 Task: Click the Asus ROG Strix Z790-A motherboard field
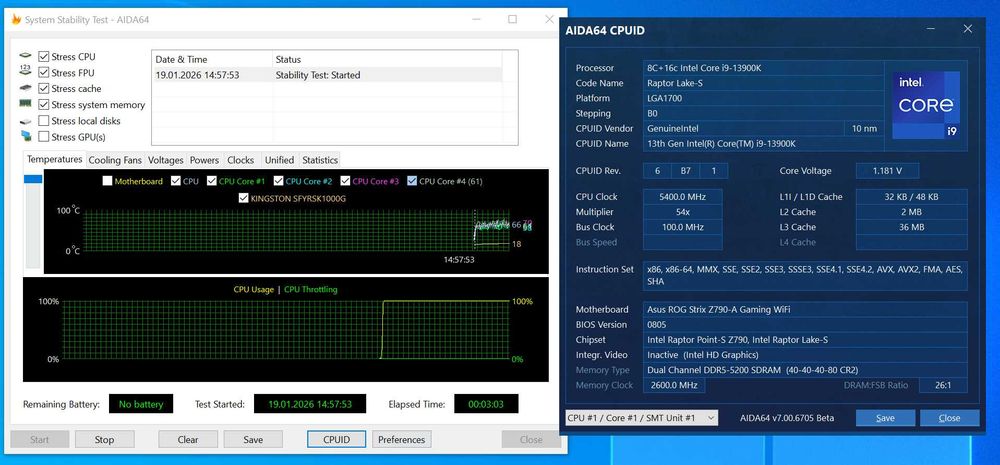pos(805,309)
